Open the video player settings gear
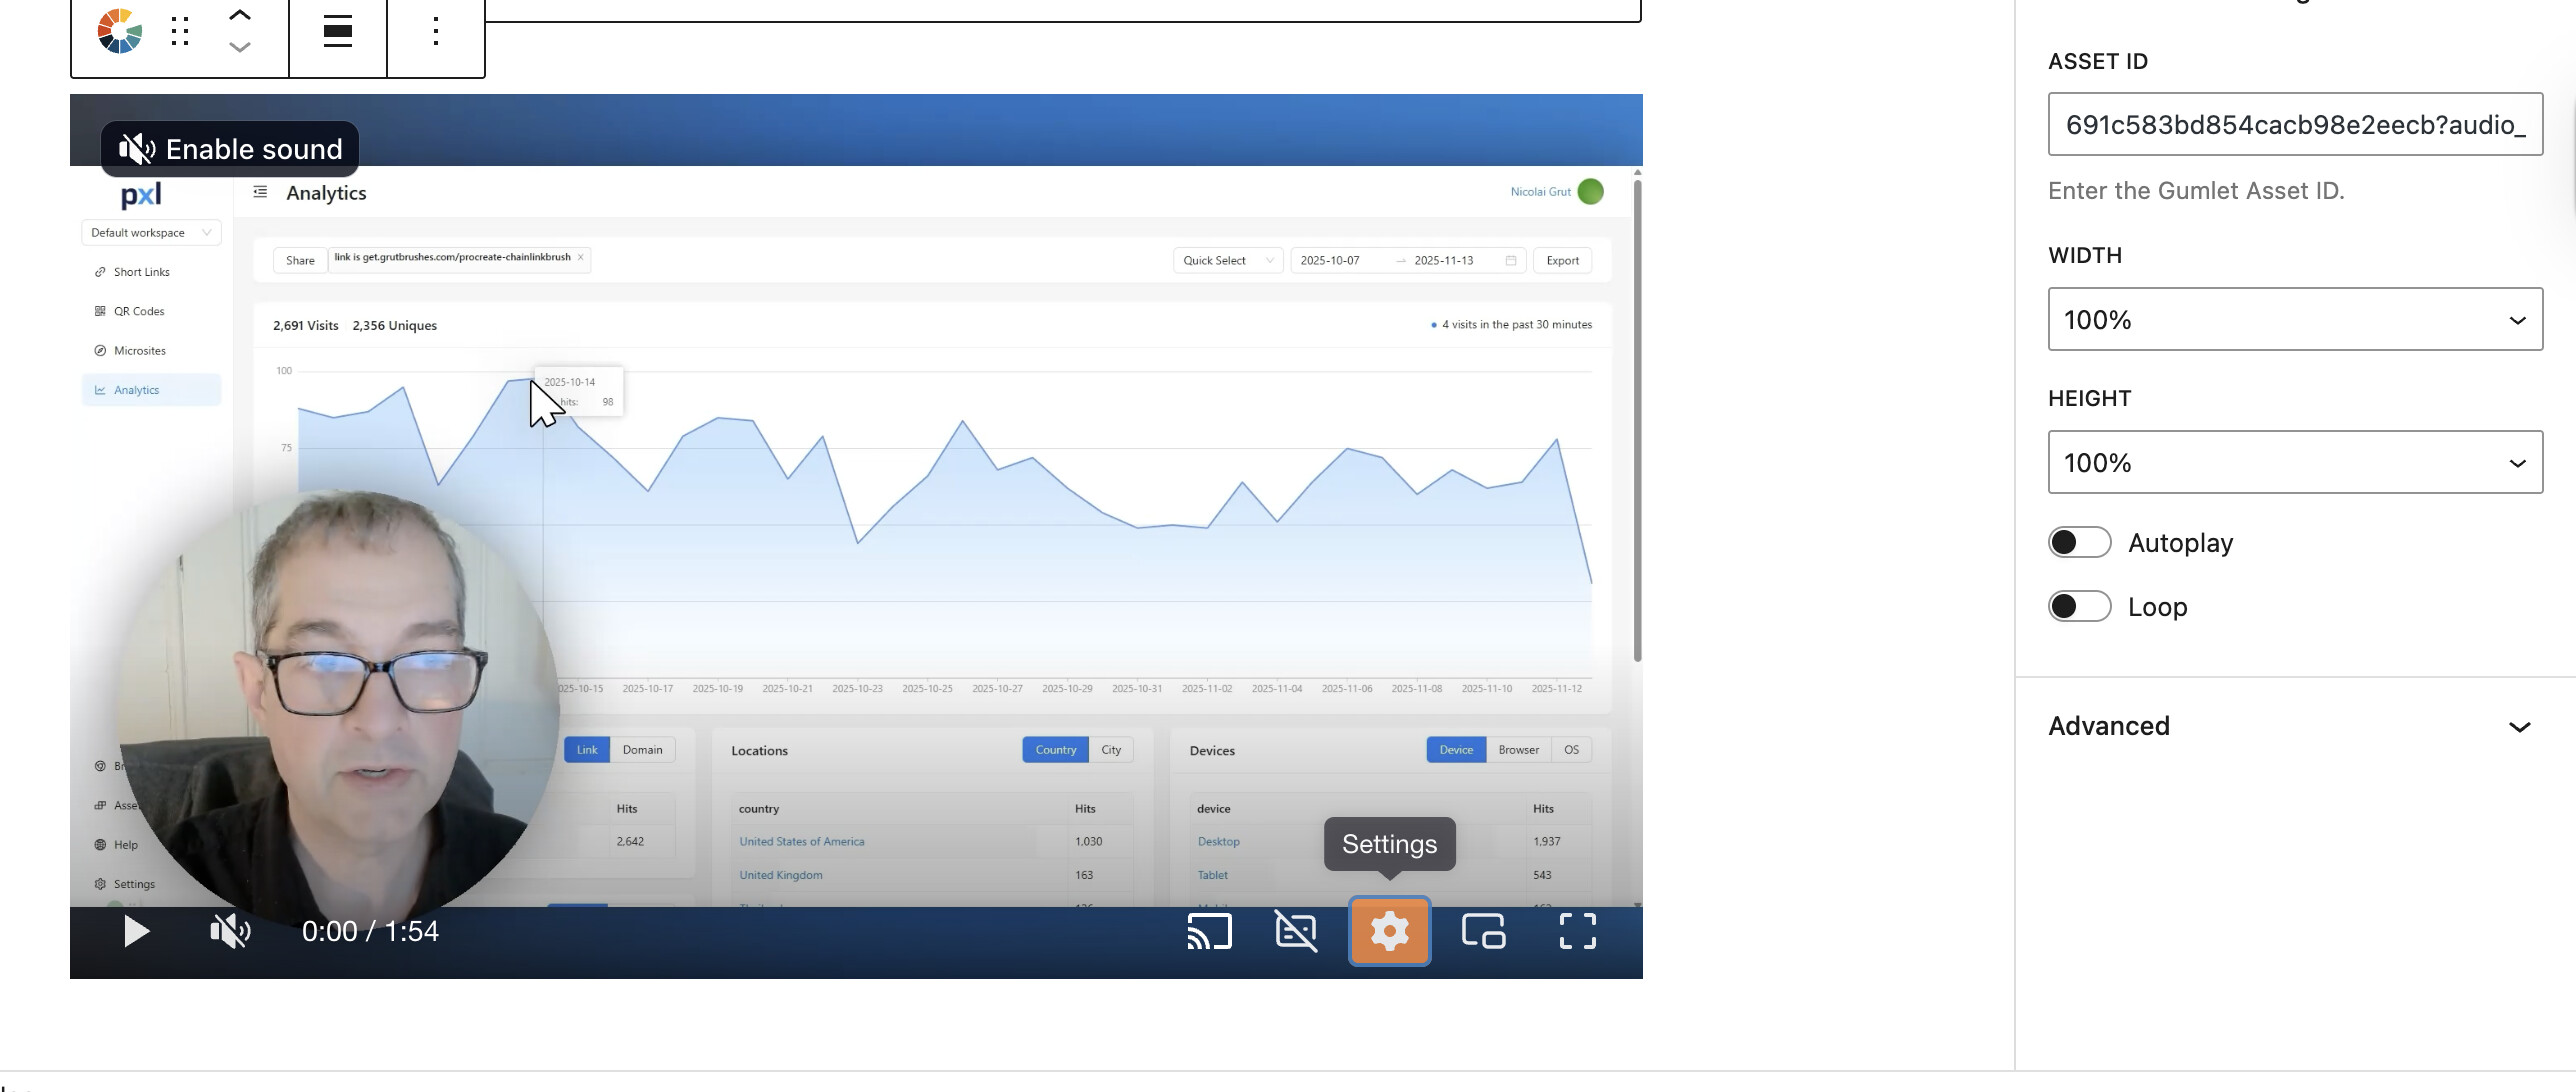 click(1389, 931)
